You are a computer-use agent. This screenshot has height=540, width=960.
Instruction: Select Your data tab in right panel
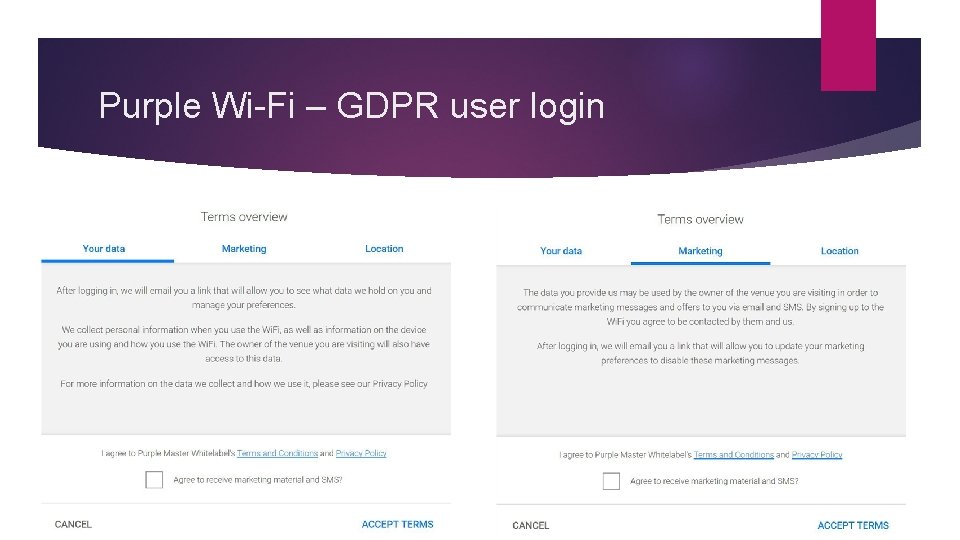pyautogui.click(x=561, y=251)
